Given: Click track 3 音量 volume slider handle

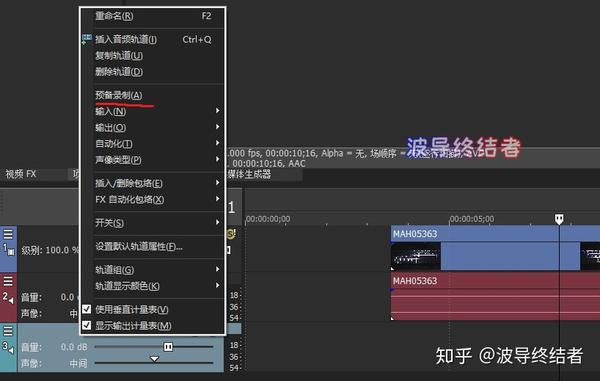Looking at the screenshot, I should [168, 347].
